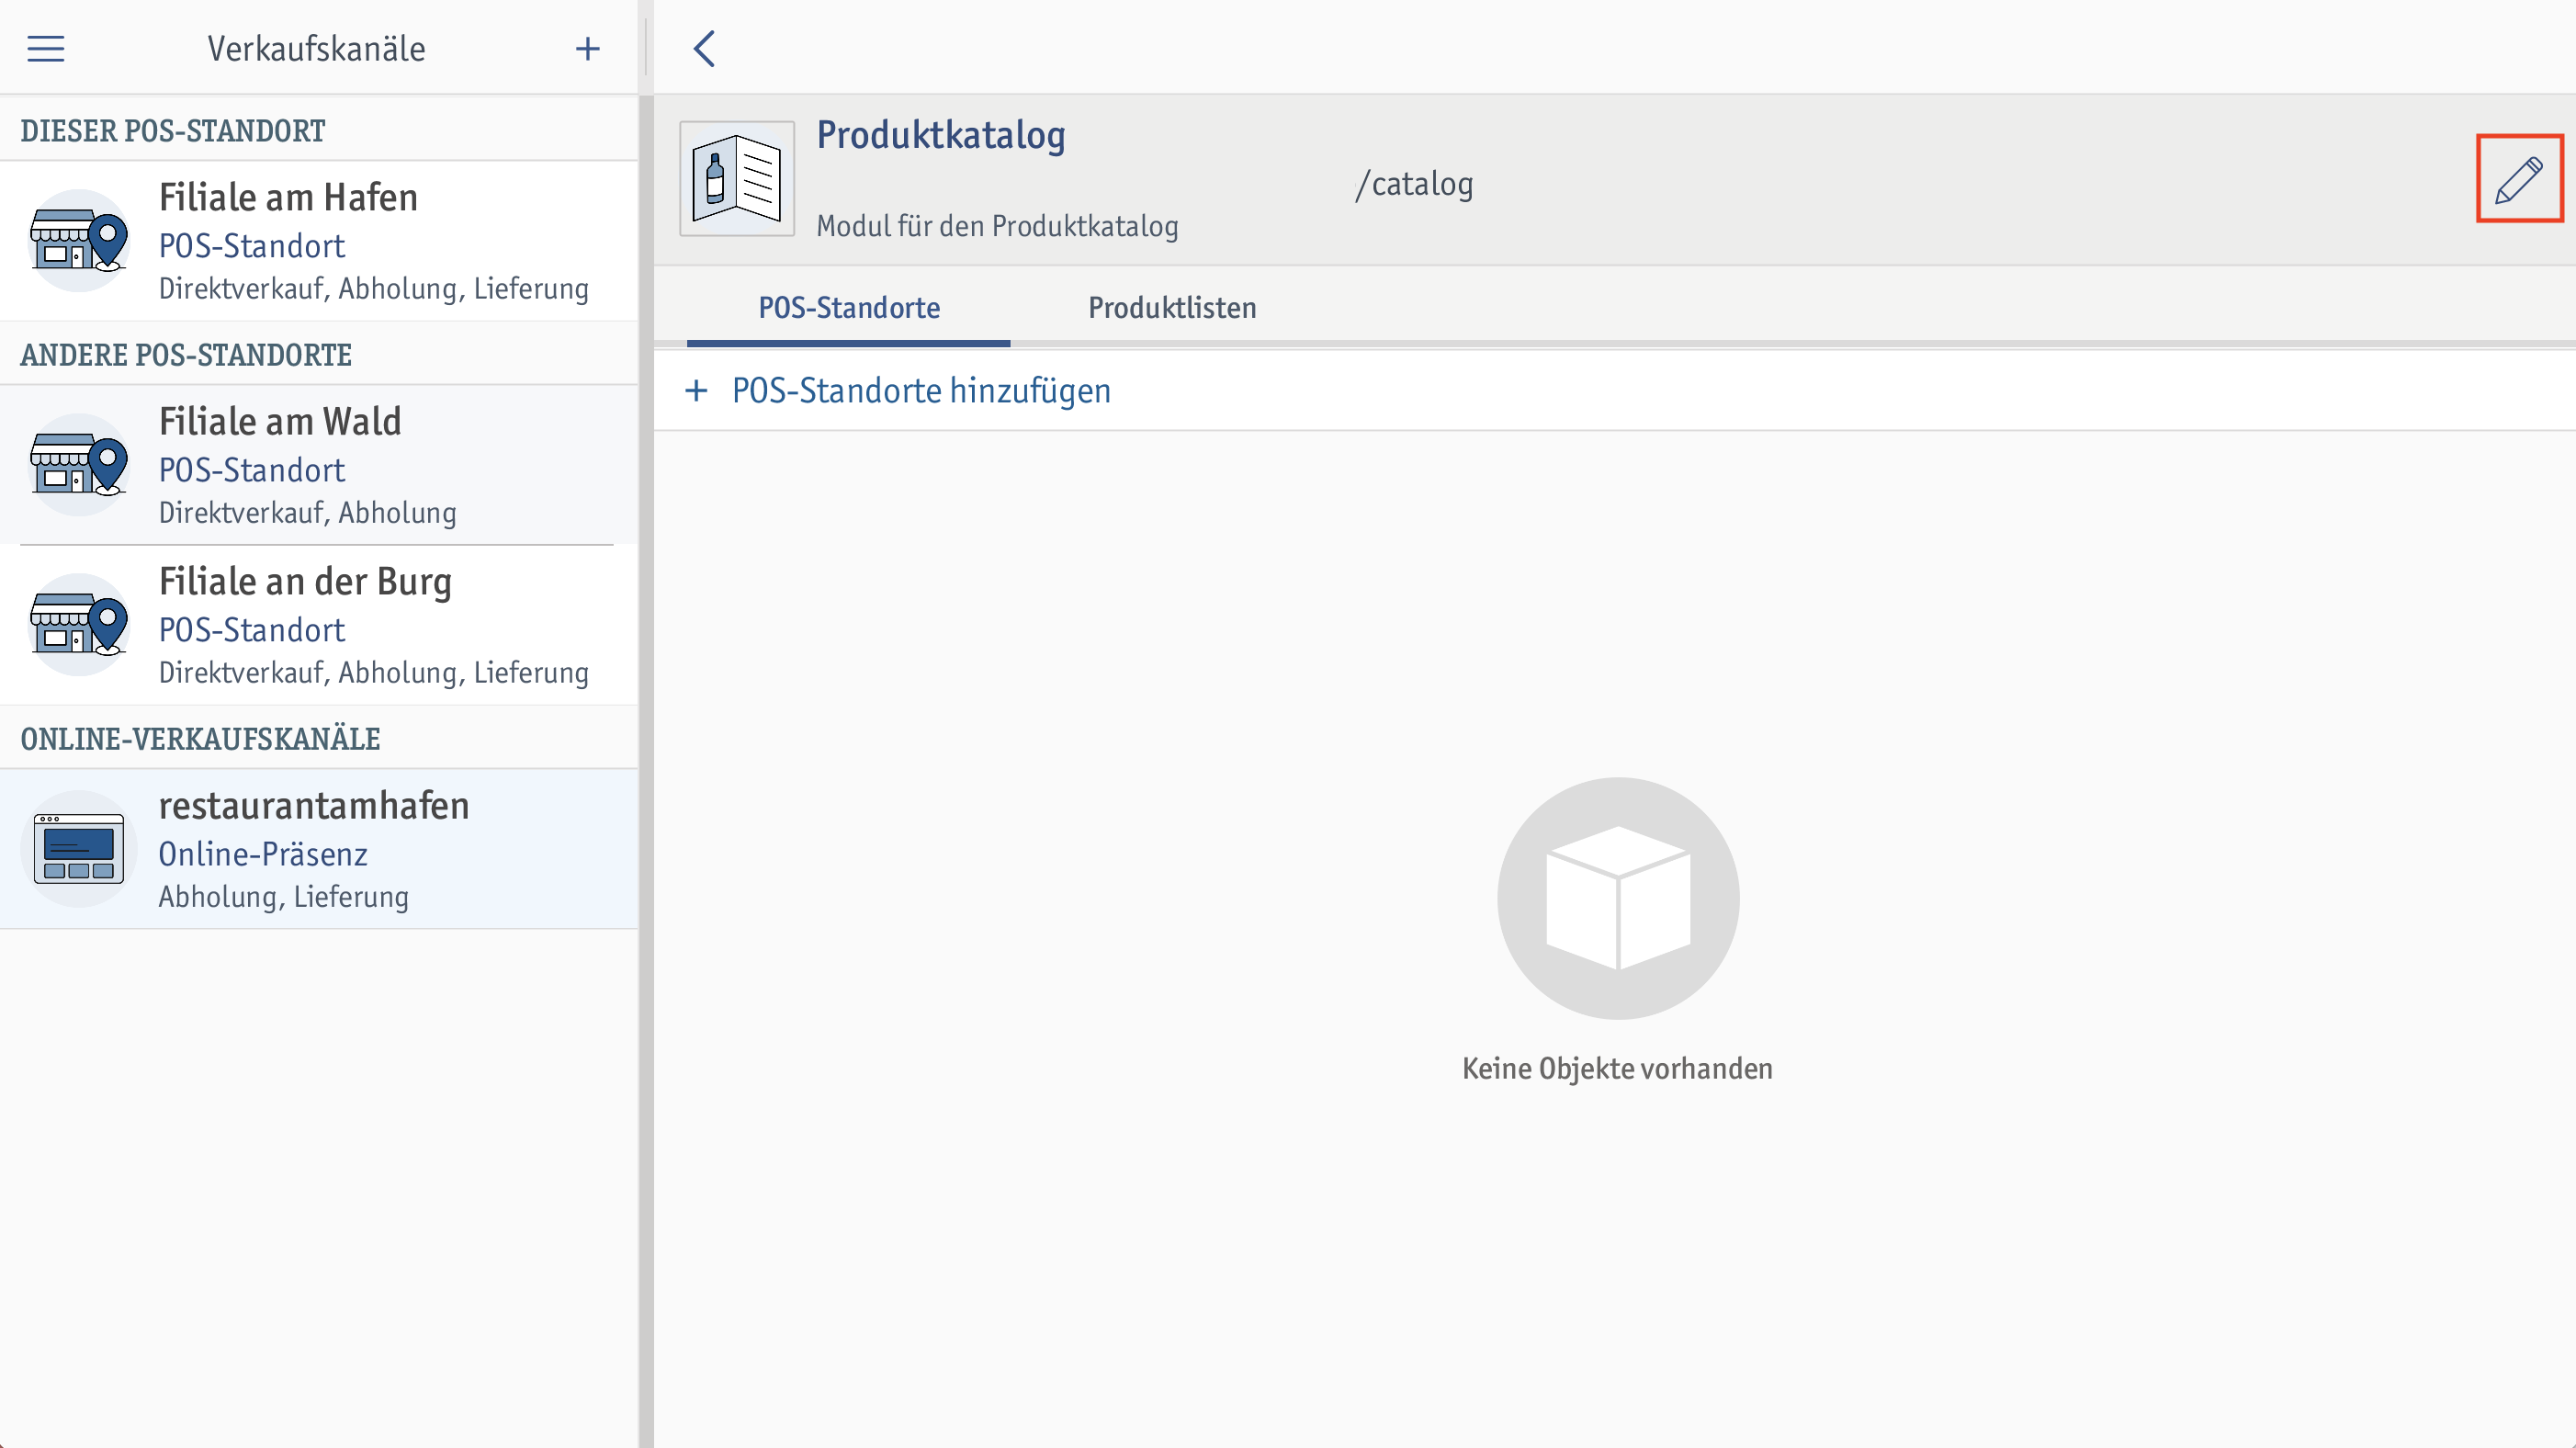Click Keine Objekte vorhanden message
Image resolution: width=2576 pixels, height=1448 pixels.
[1617, 1068]
